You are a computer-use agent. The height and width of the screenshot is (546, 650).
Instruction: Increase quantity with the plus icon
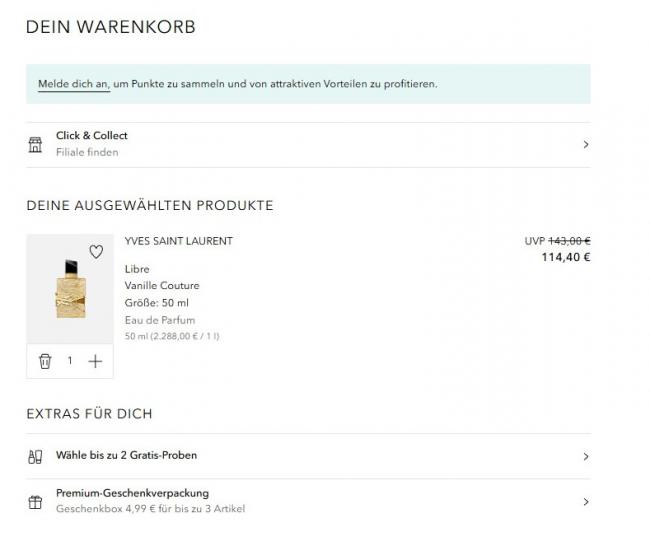95,361
